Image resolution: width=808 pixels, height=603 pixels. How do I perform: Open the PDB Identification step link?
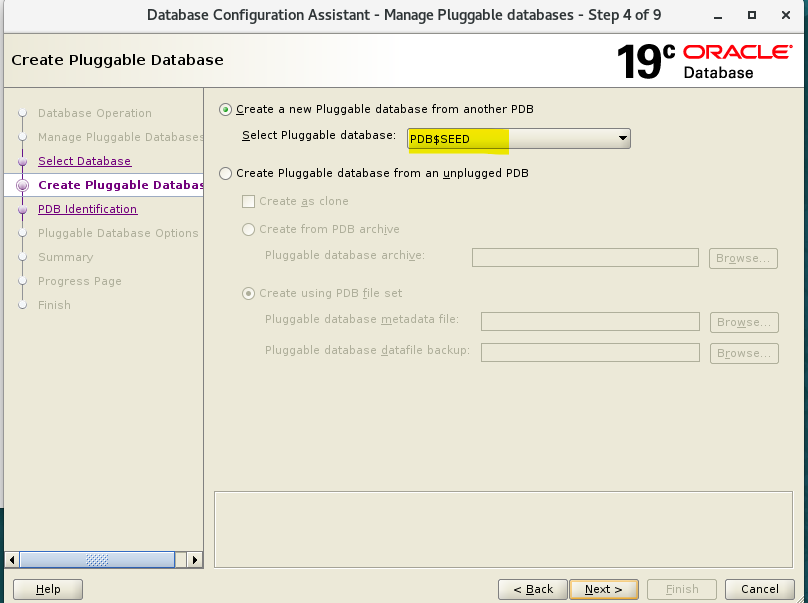[x=88, y=209]
